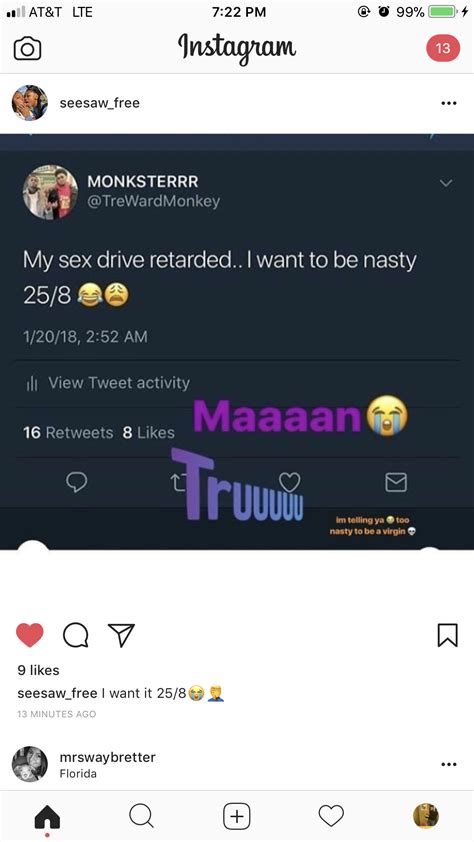Viewport: 474px width, 842px height.
Task: Create new post with plus icon
Action: coord(237,816)
